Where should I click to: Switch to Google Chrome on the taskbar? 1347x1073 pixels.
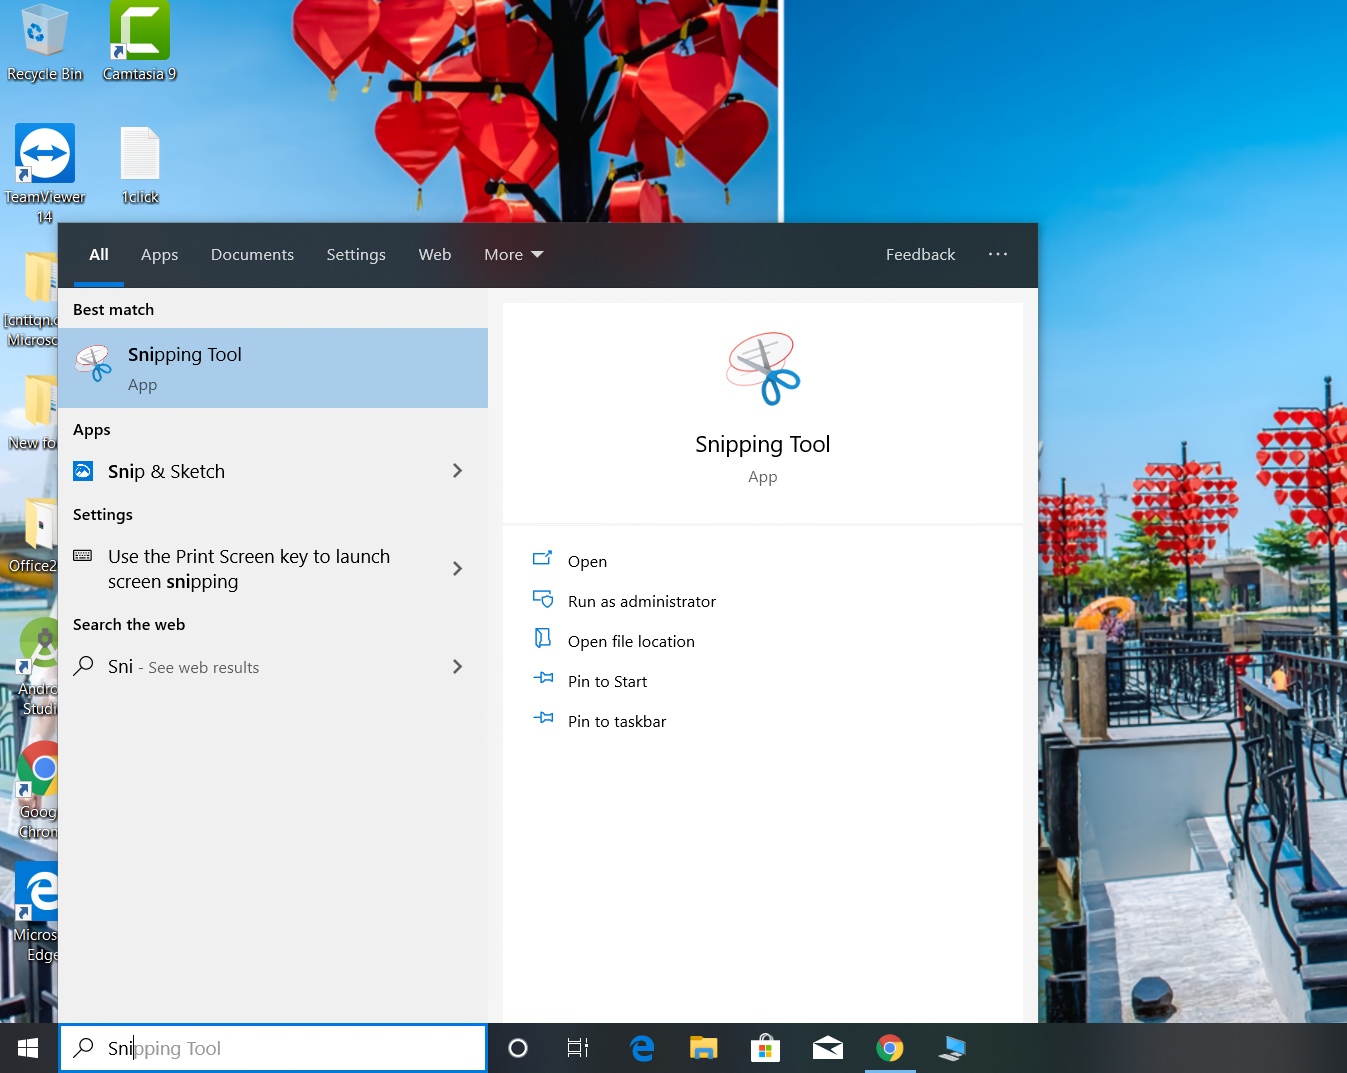coord(889,1048)
